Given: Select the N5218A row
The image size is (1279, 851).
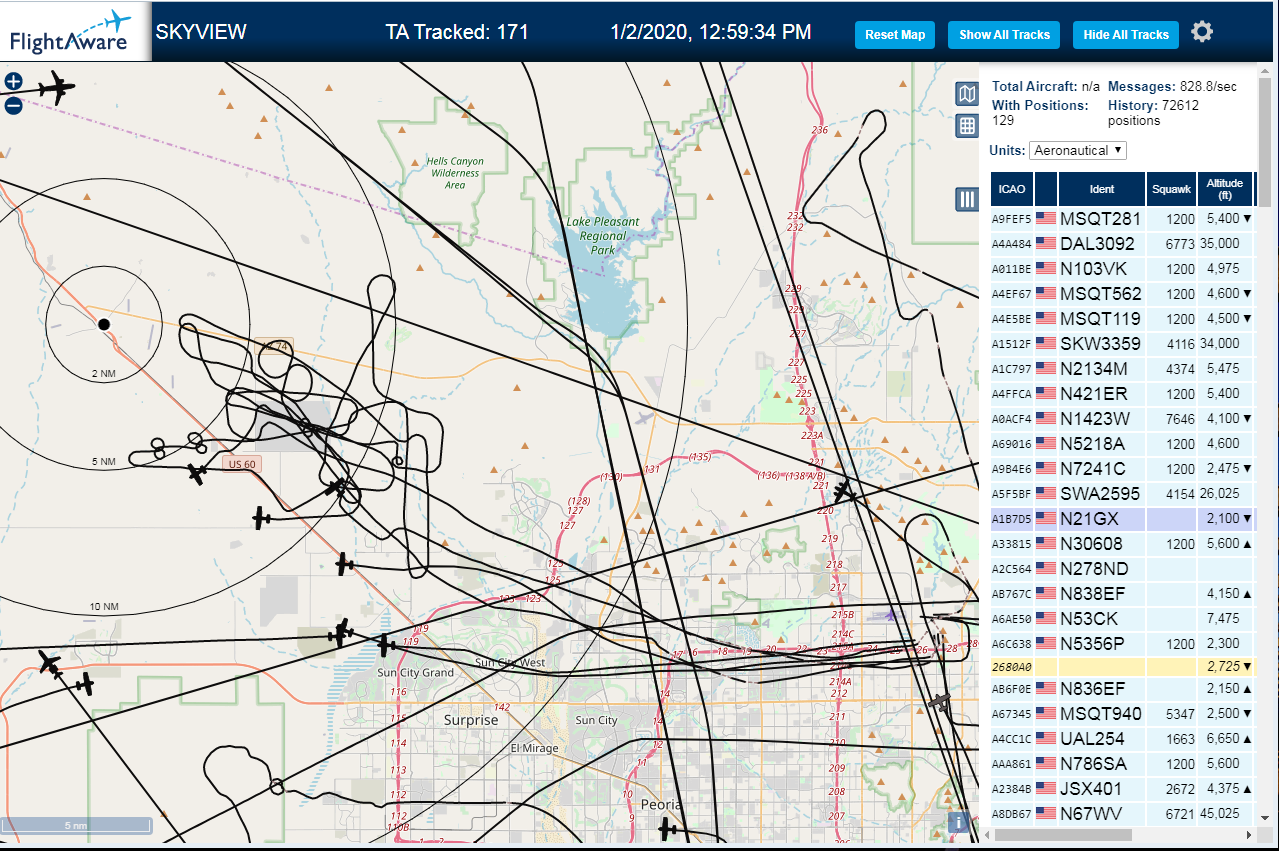Looking at the screenshot, I should point(1123,443).
